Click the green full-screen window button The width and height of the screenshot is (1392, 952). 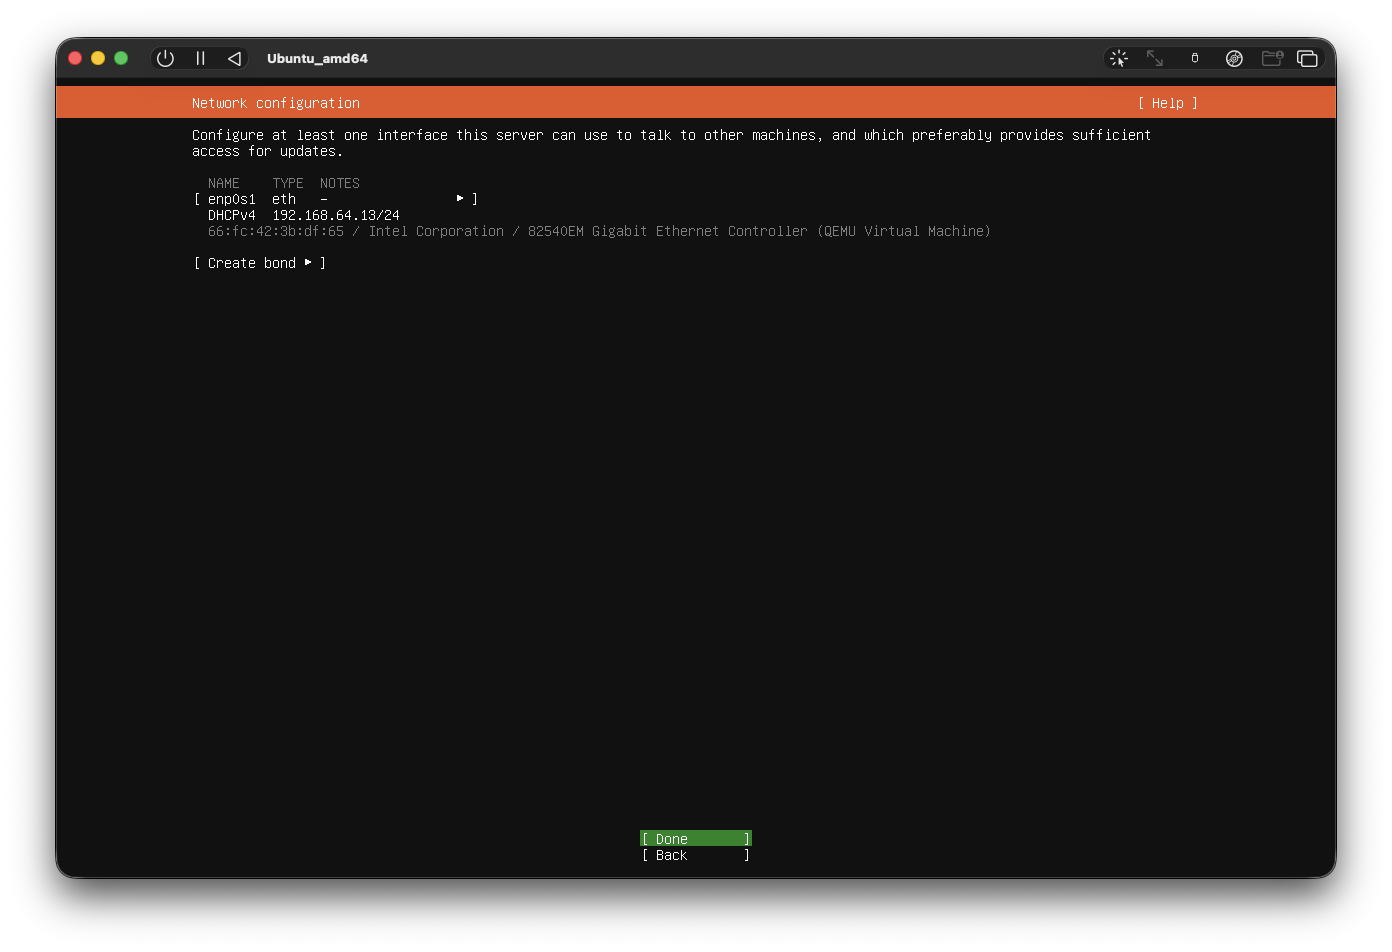tap(121, 59)
